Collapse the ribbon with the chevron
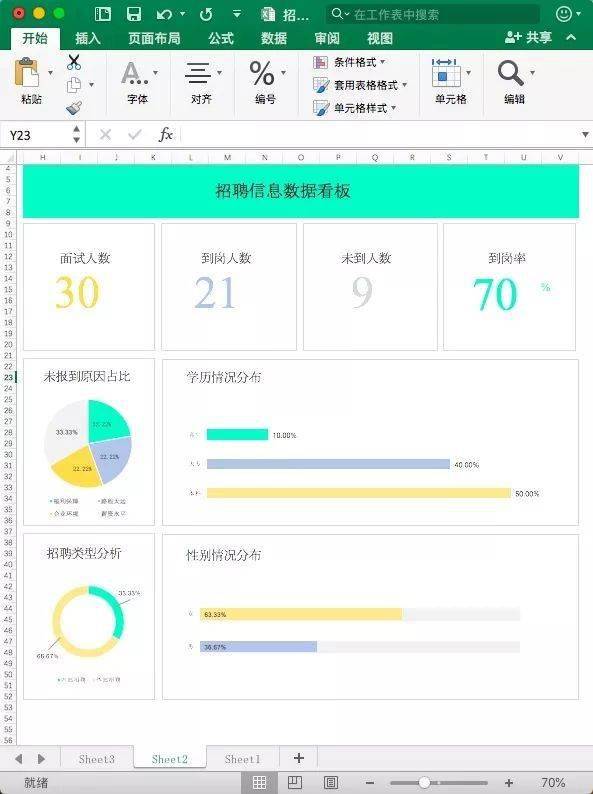 point(571,37)
